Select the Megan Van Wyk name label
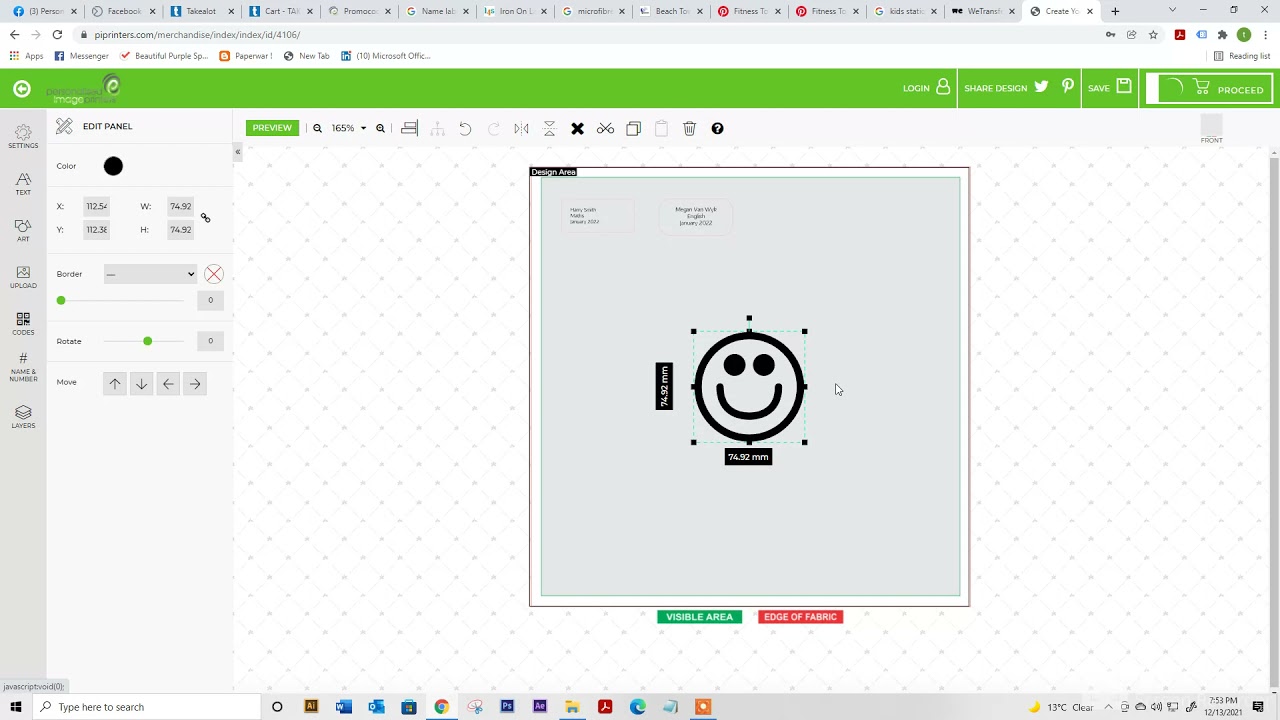1280x720 pixels. tap(696, 216)
